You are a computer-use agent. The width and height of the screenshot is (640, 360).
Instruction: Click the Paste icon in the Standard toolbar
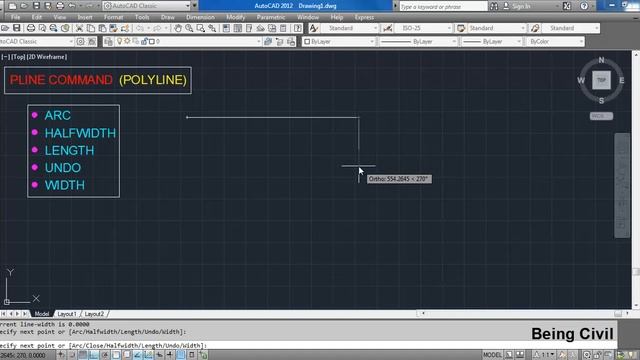pyautogui.click(x=102, y=28)
